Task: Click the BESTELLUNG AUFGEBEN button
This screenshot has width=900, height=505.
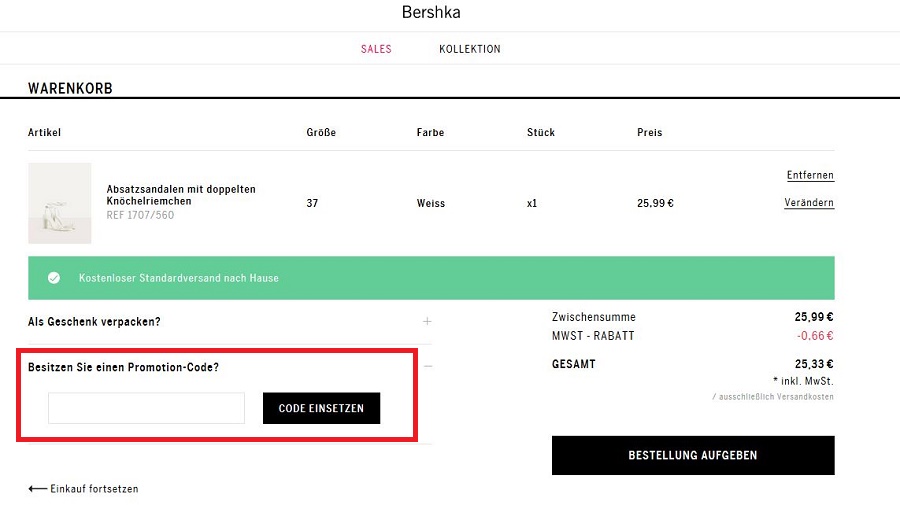Action: [693, 455]
